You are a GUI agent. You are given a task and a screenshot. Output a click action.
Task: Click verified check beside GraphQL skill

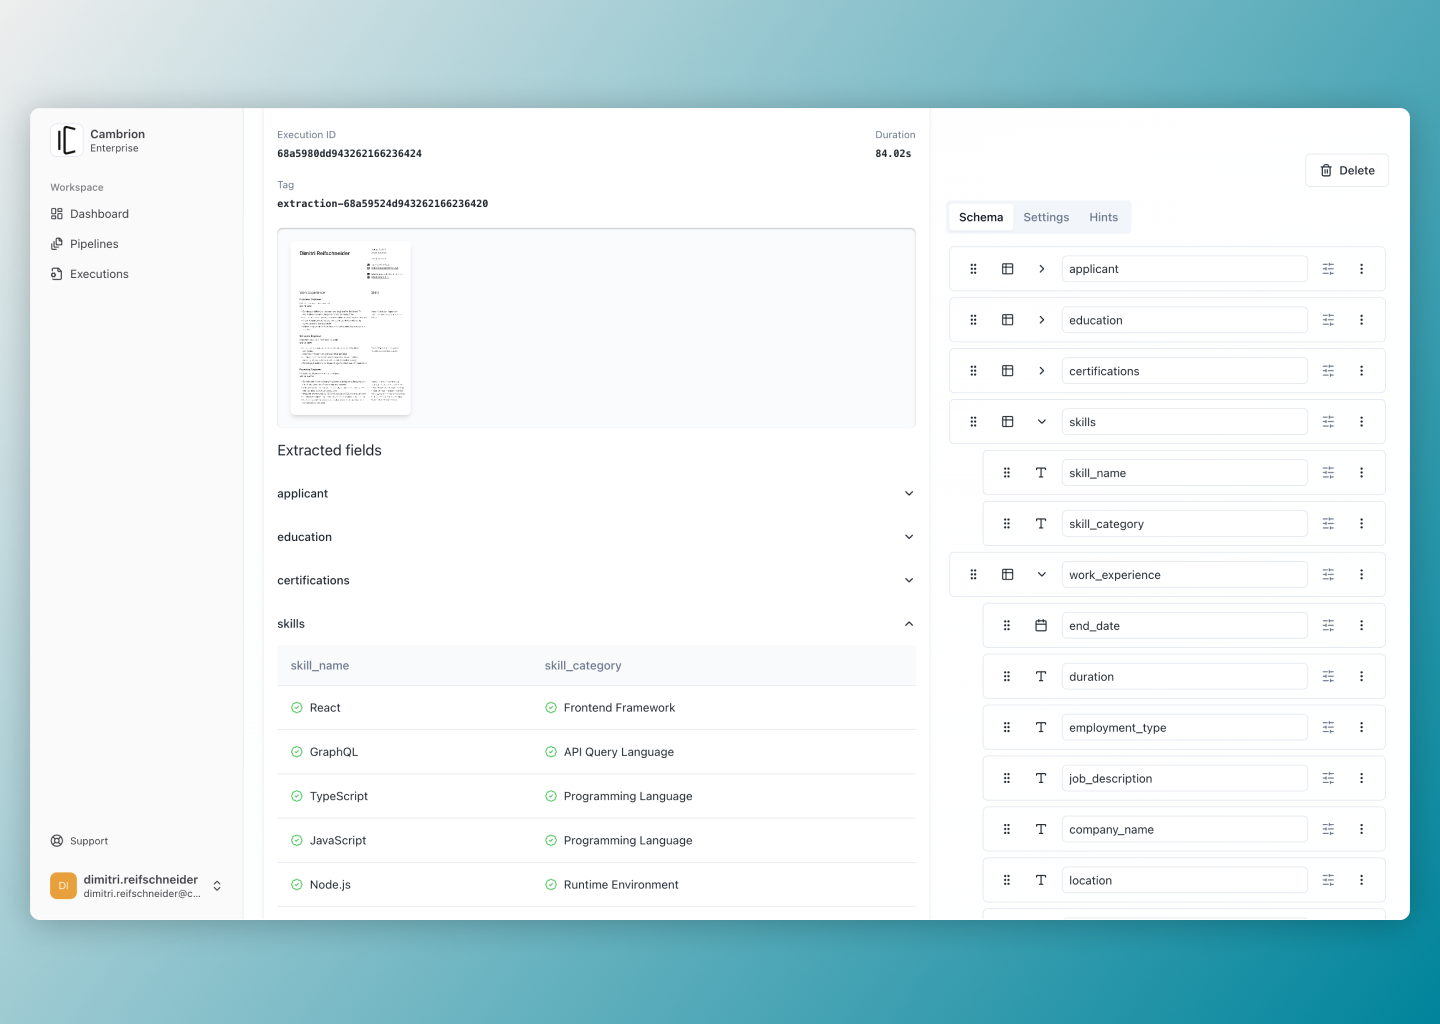pos(297,752)
